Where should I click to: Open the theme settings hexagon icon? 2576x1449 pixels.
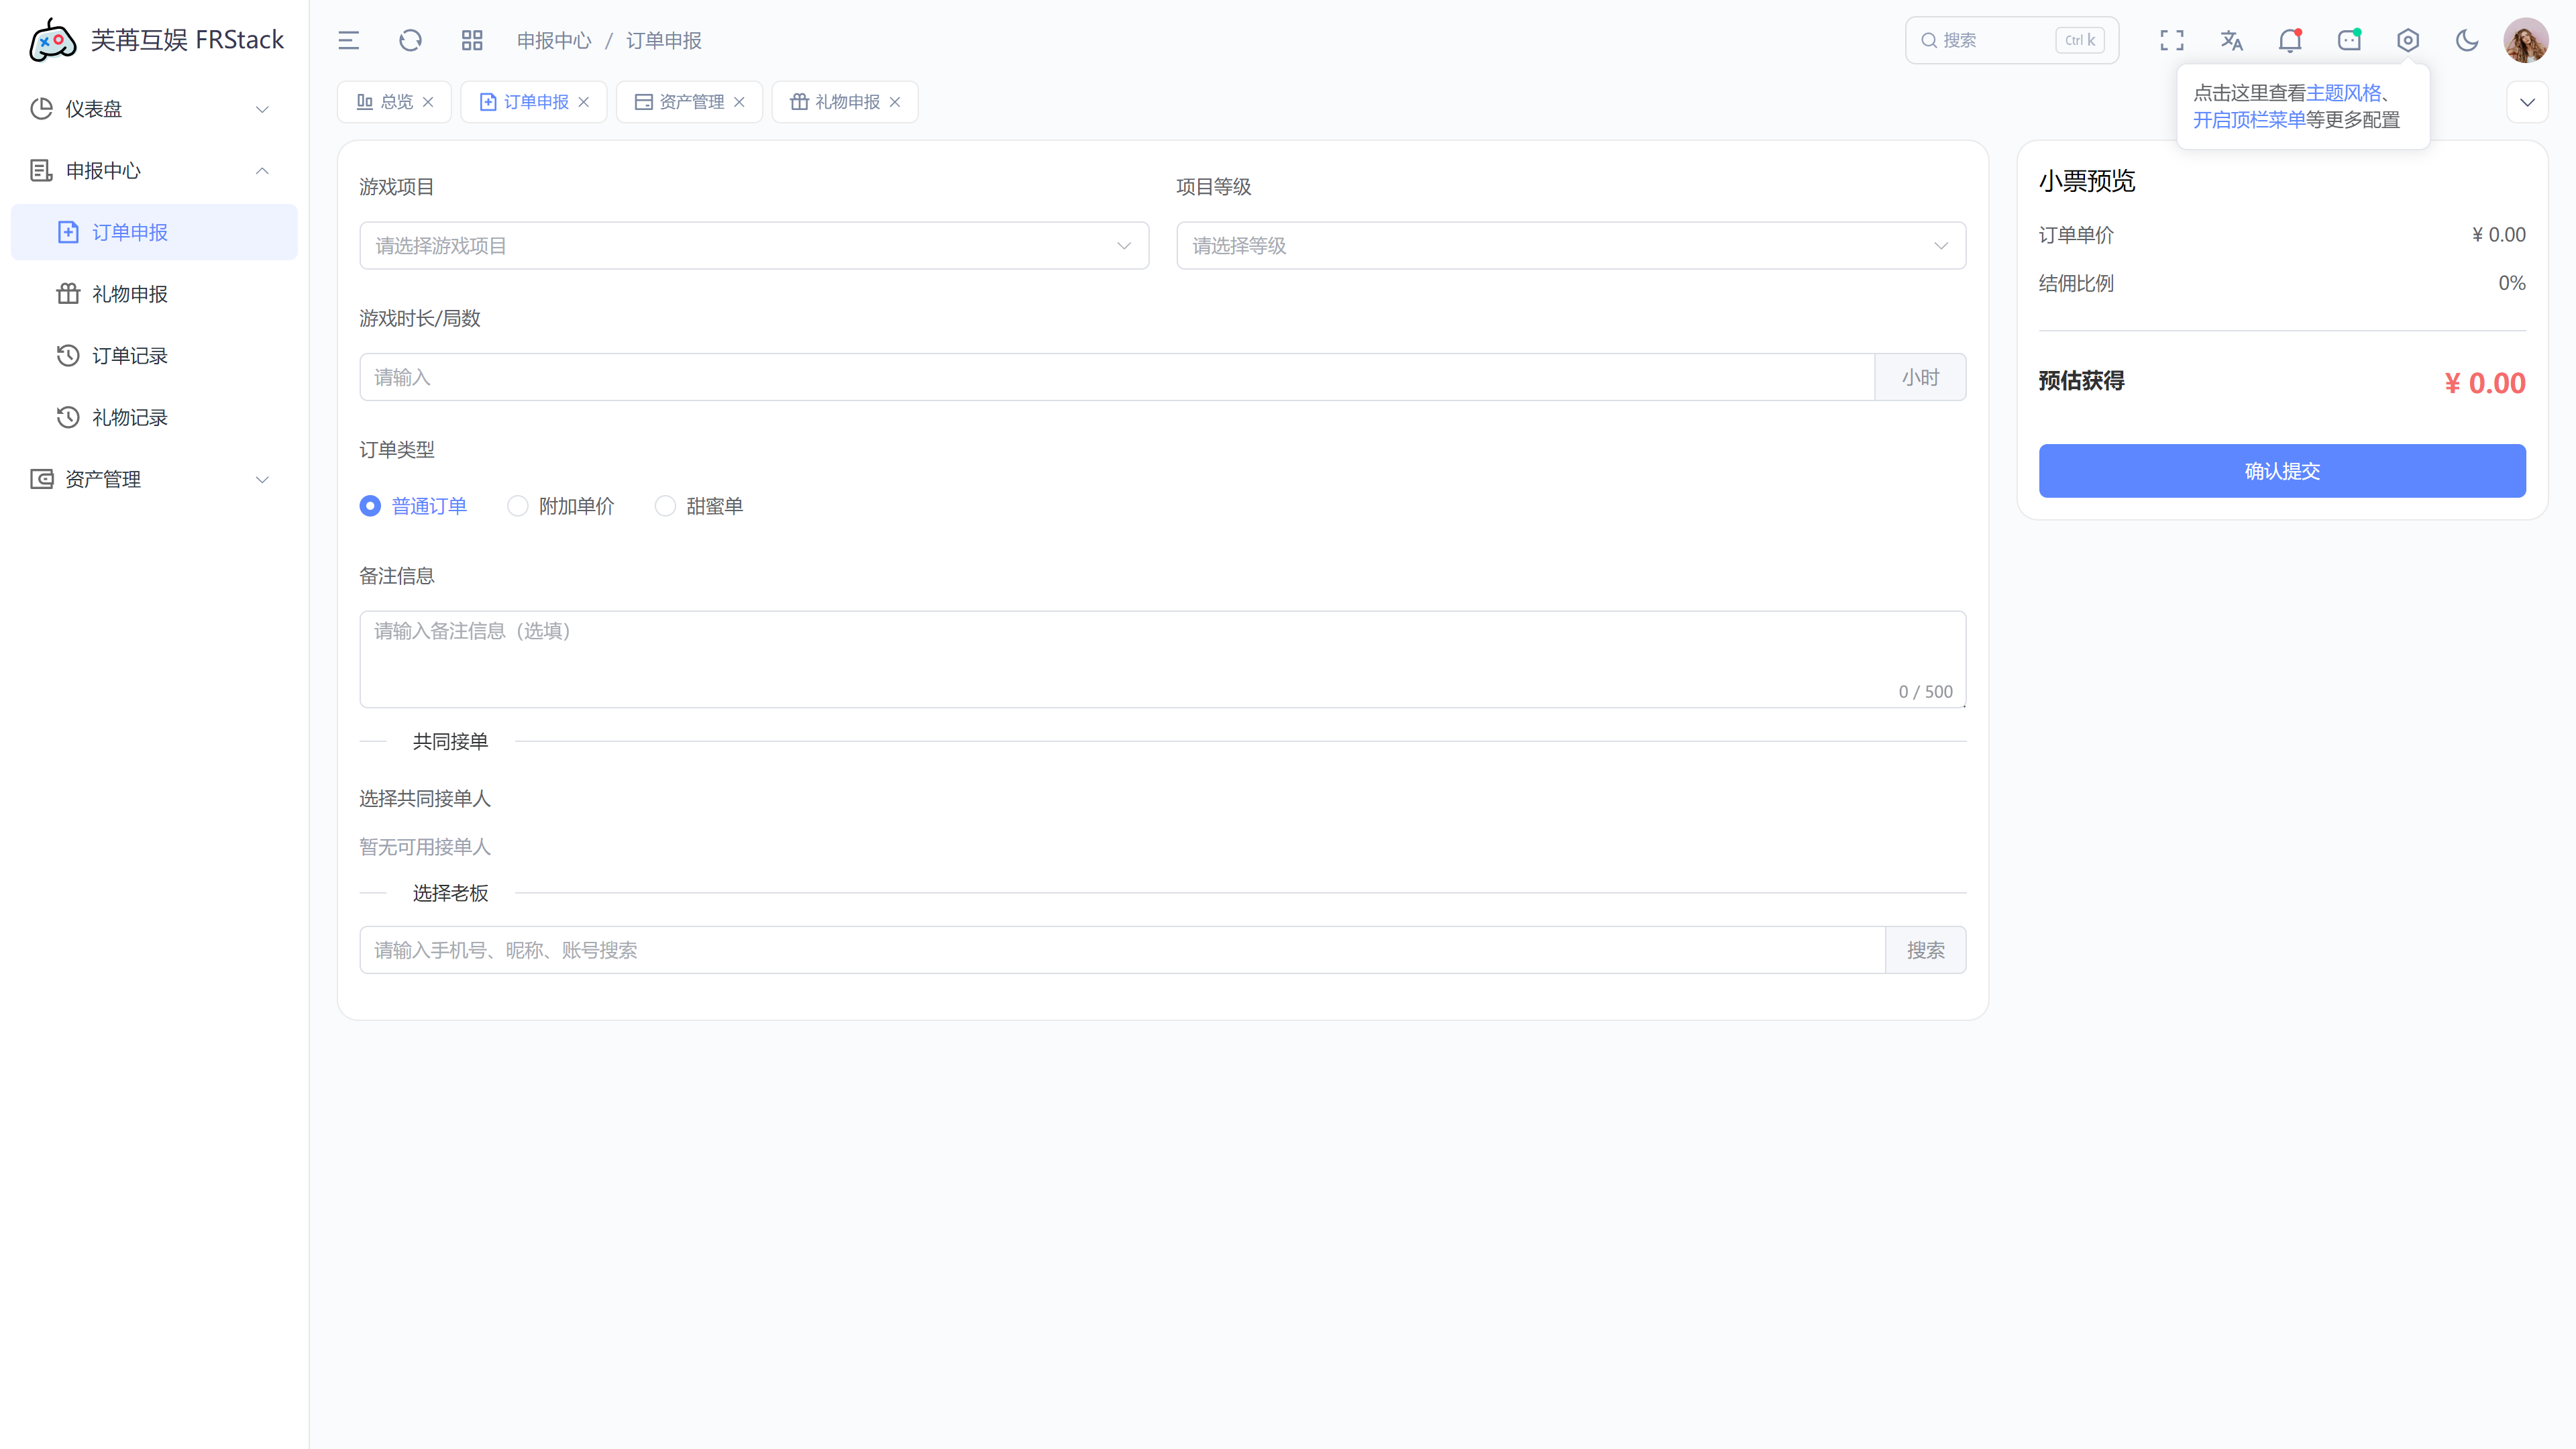pos(2408,40)
